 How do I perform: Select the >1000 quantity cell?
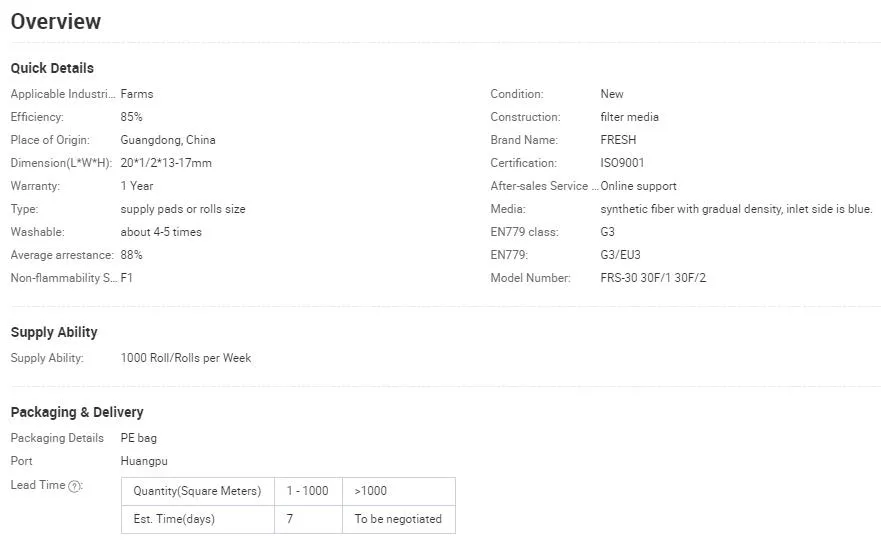click(x=371, y=491)
